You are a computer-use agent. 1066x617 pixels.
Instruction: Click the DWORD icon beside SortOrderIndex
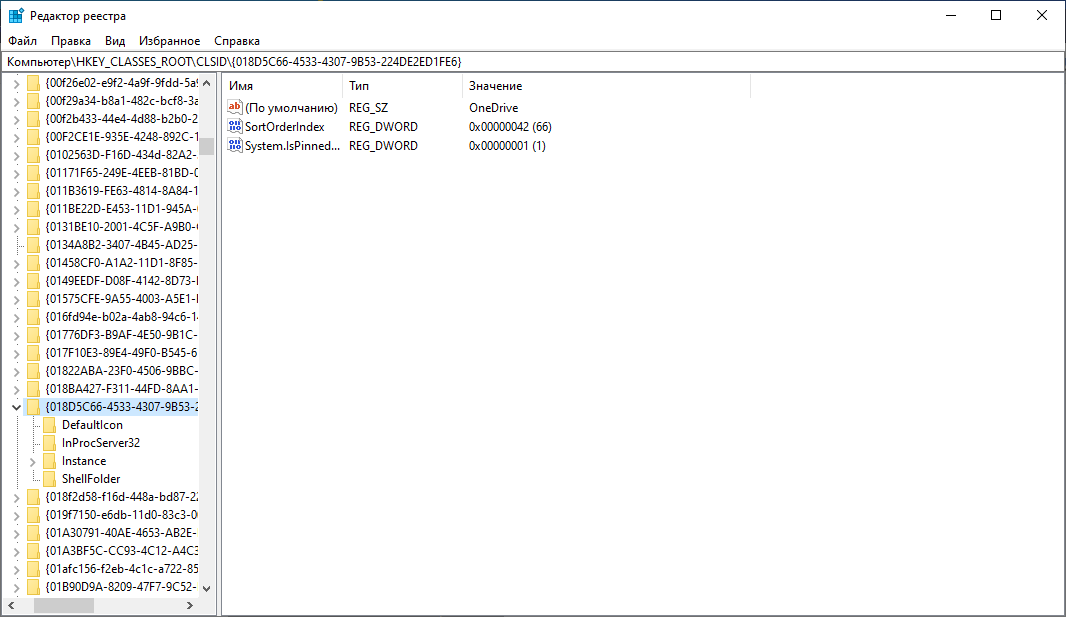(x=236, y=126)
